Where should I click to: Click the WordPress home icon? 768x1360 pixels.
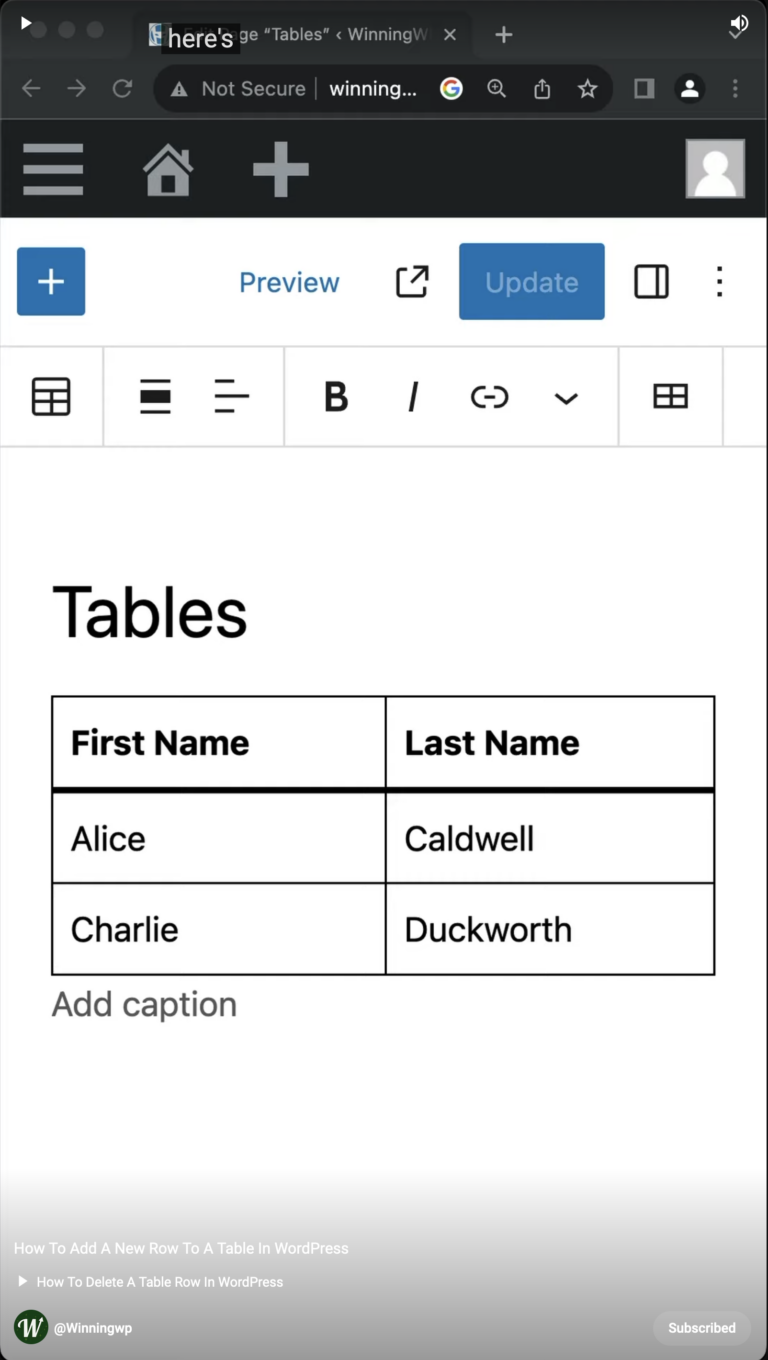(168, 168)
